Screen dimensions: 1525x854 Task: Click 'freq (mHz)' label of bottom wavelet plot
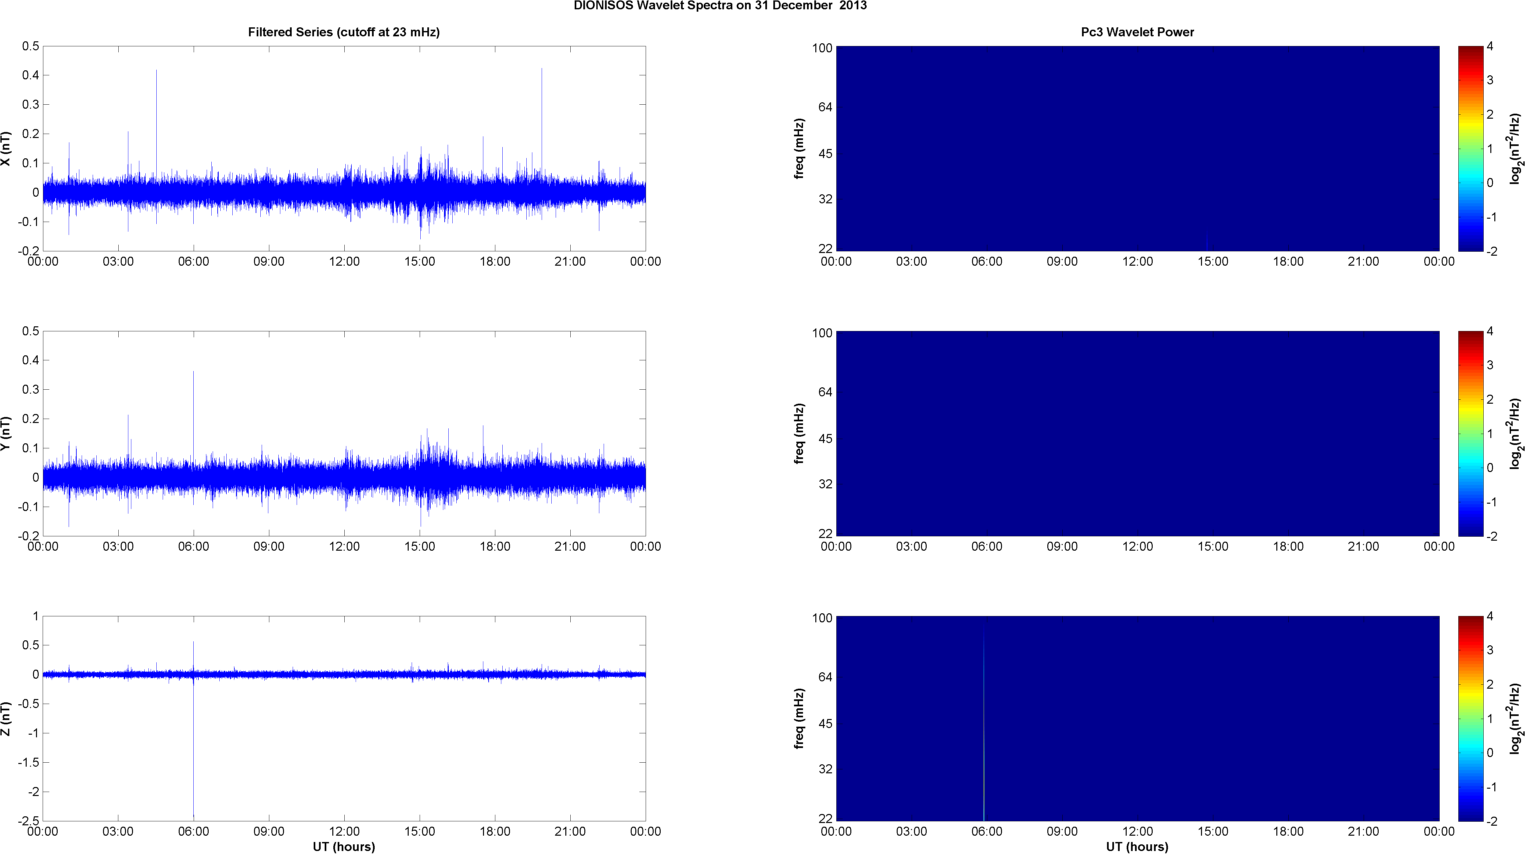800,719
